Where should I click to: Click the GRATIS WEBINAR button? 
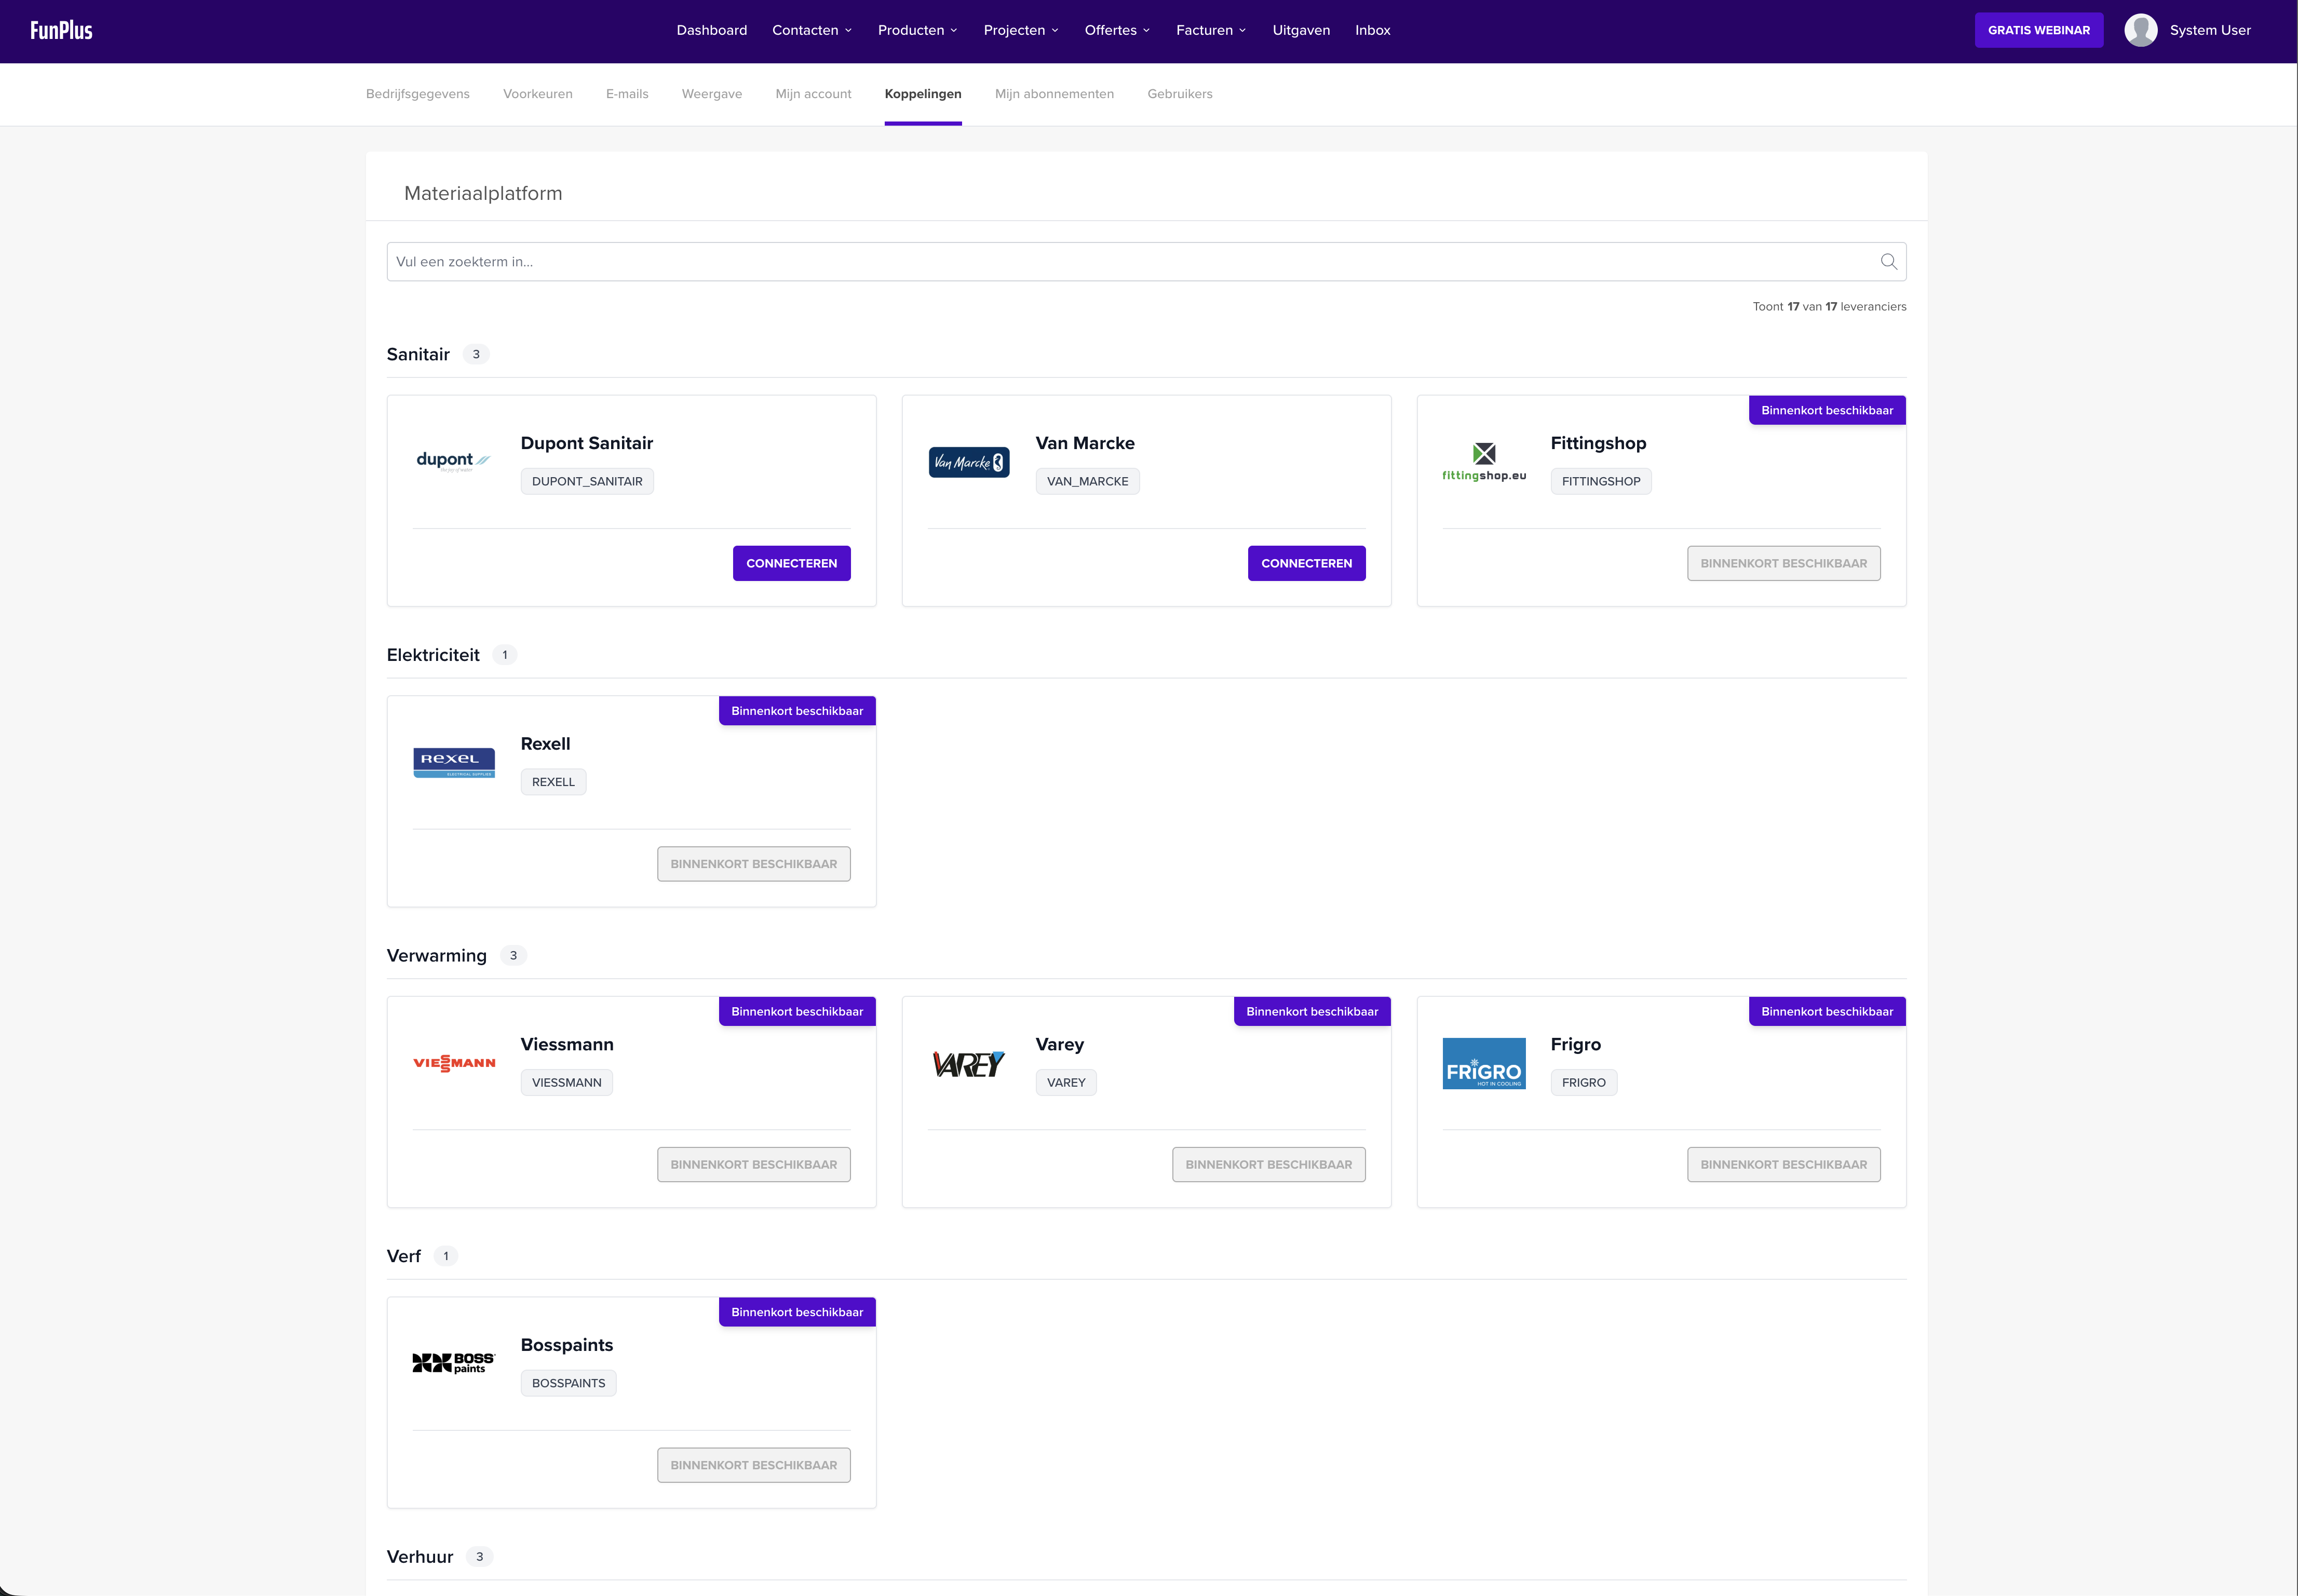pyautogui.click(x=2039, y=30)
